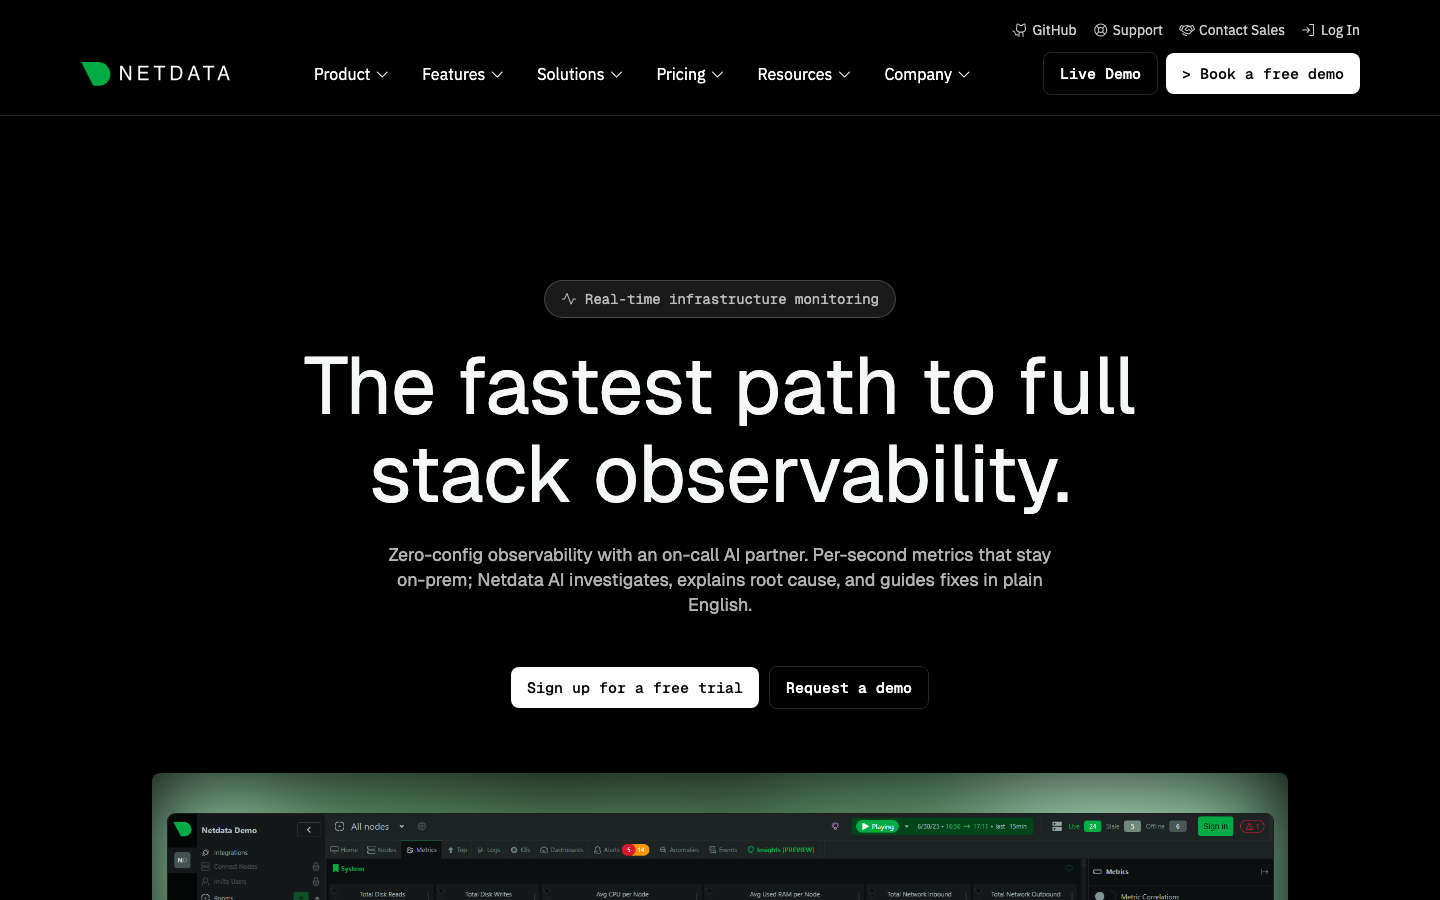Viewport: 1440px width, 900px height.
Task: Pause the Playing timeline control
Action: 876,826
